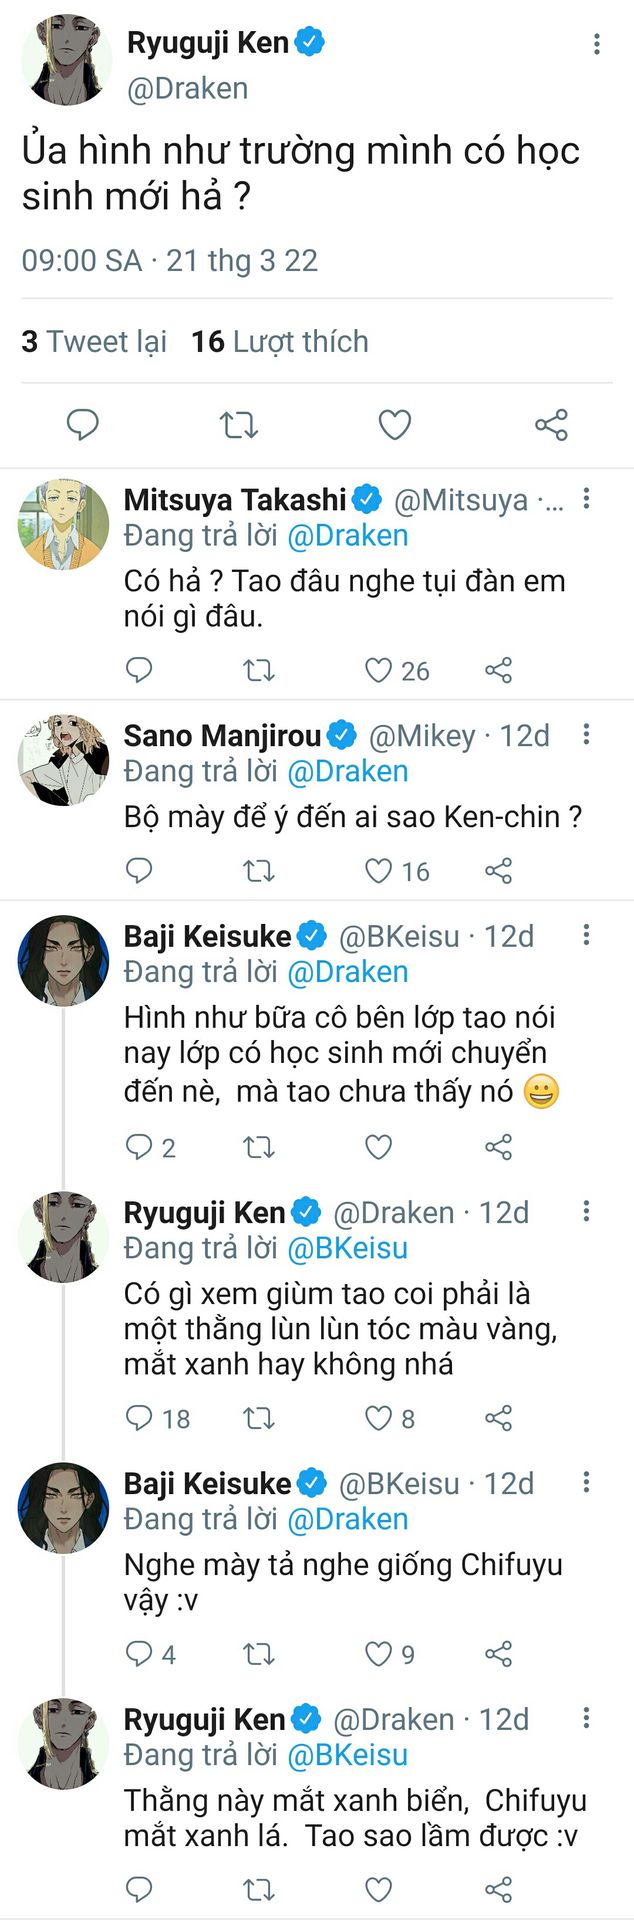The width and height of the screenshot is (634, 1920).
Task: Retweet Sano Manjirou's reply
Action: coord(259,871)
